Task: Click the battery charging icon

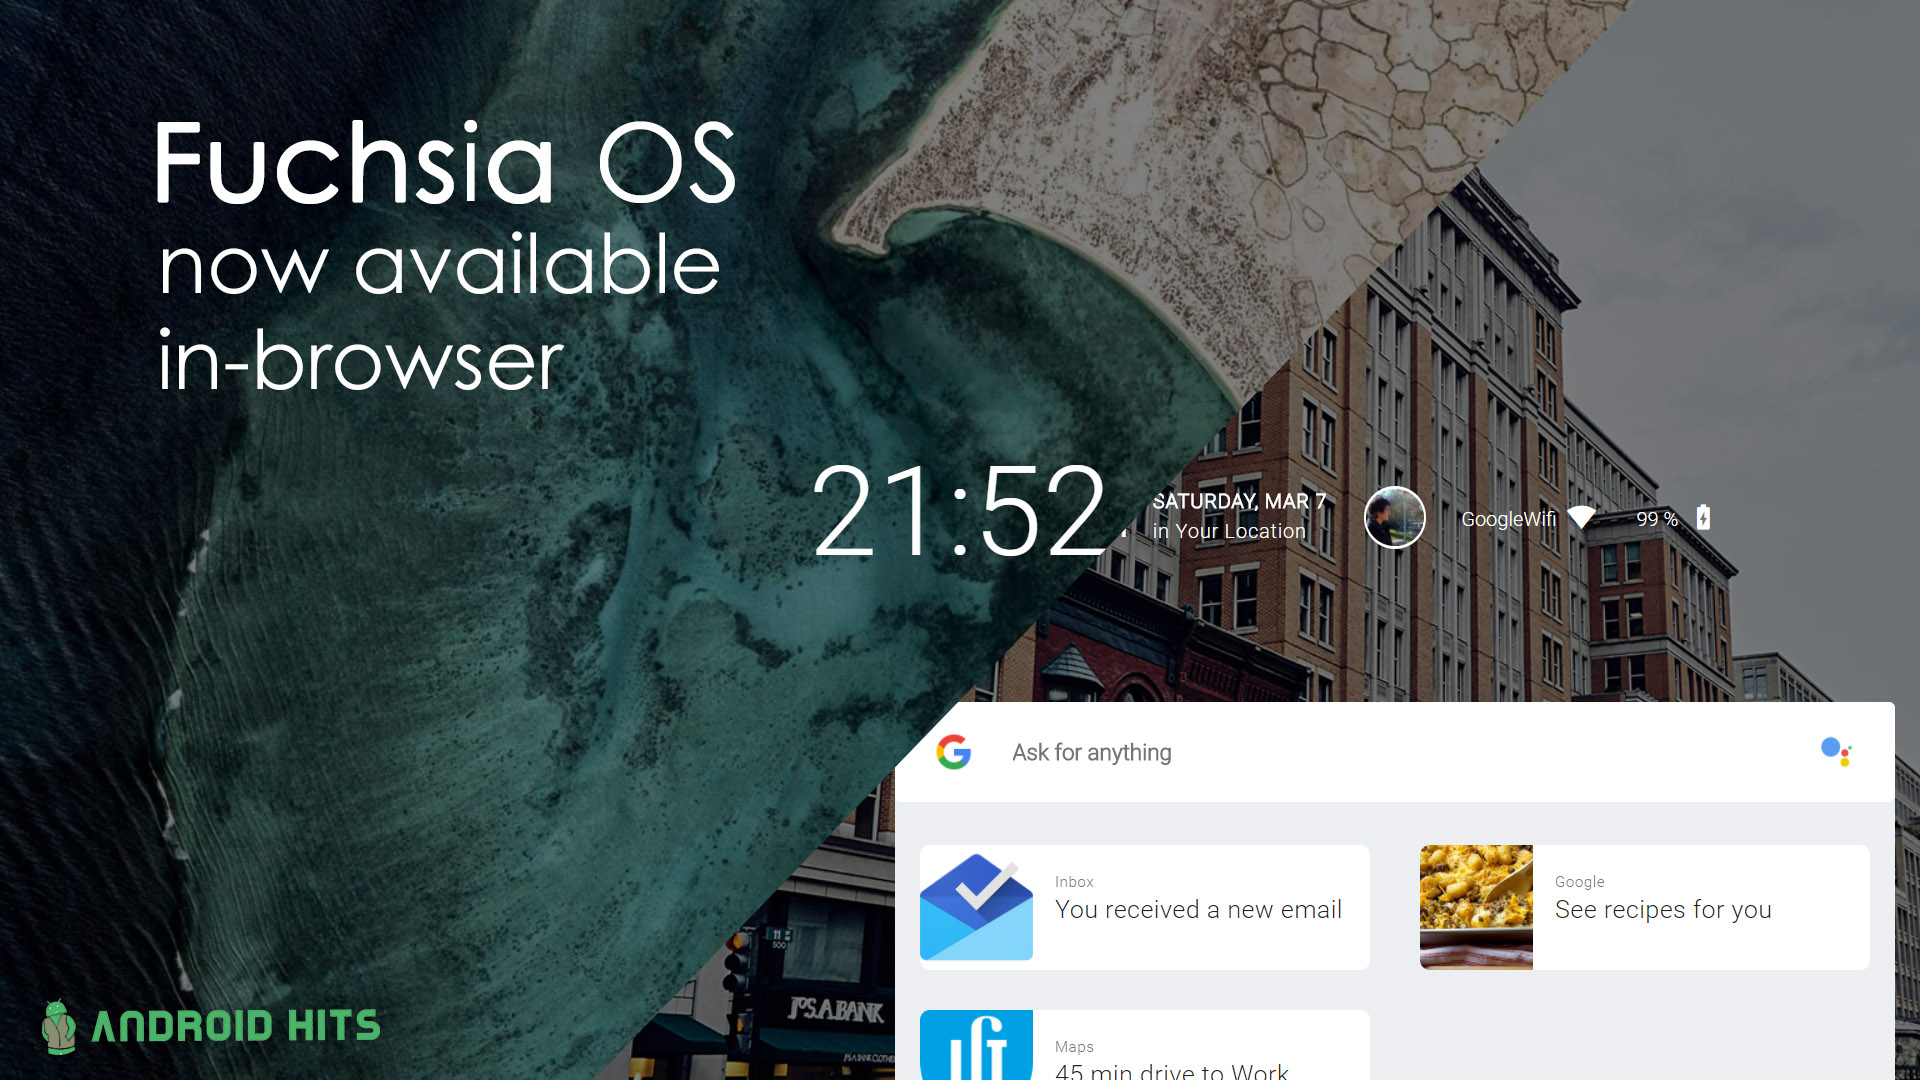Action: (x=1703, y=518)
